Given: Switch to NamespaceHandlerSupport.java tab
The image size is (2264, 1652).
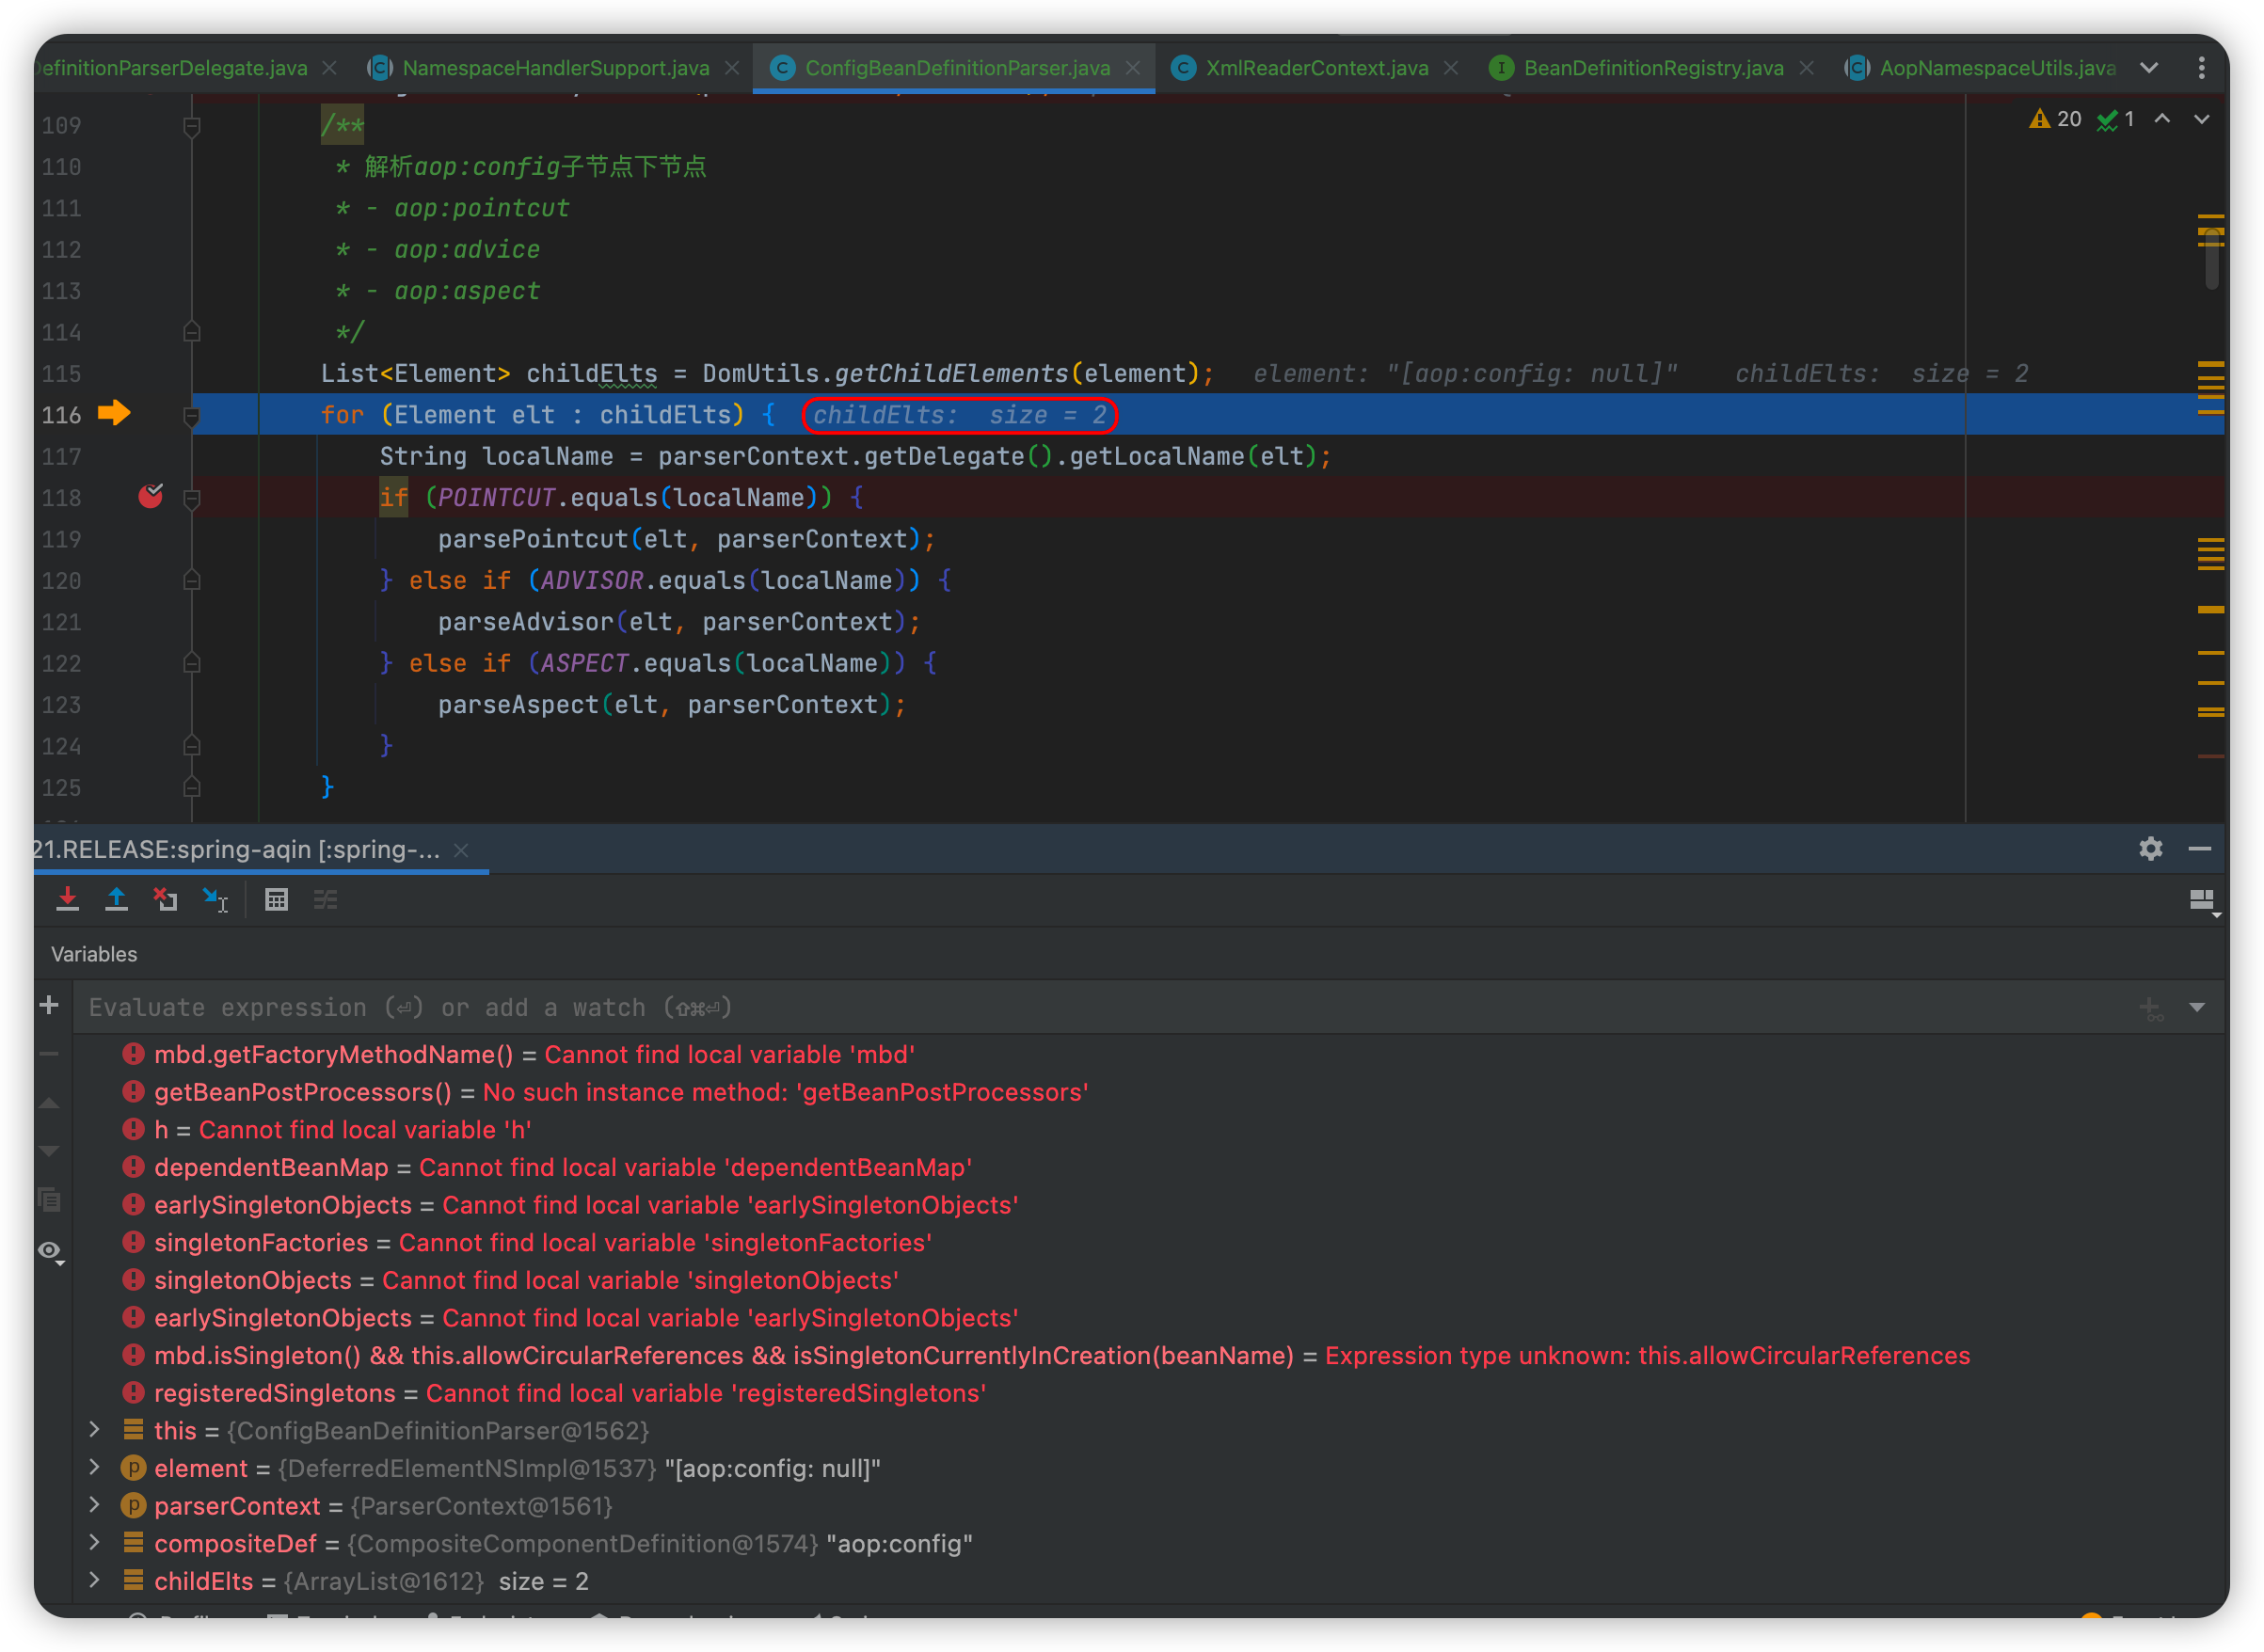Looking at the screenshot, I should pos(555,68).
